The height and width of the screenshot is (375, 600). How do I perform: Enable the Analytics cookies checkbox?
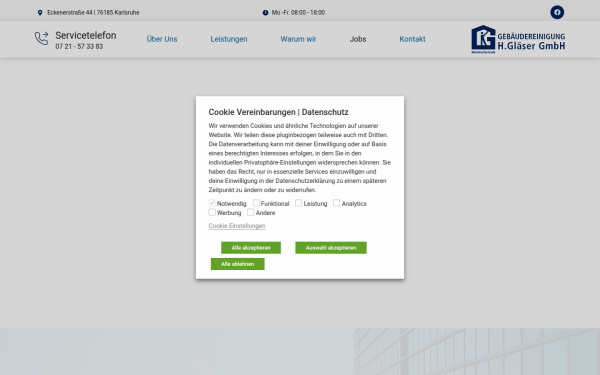[336, 203]
